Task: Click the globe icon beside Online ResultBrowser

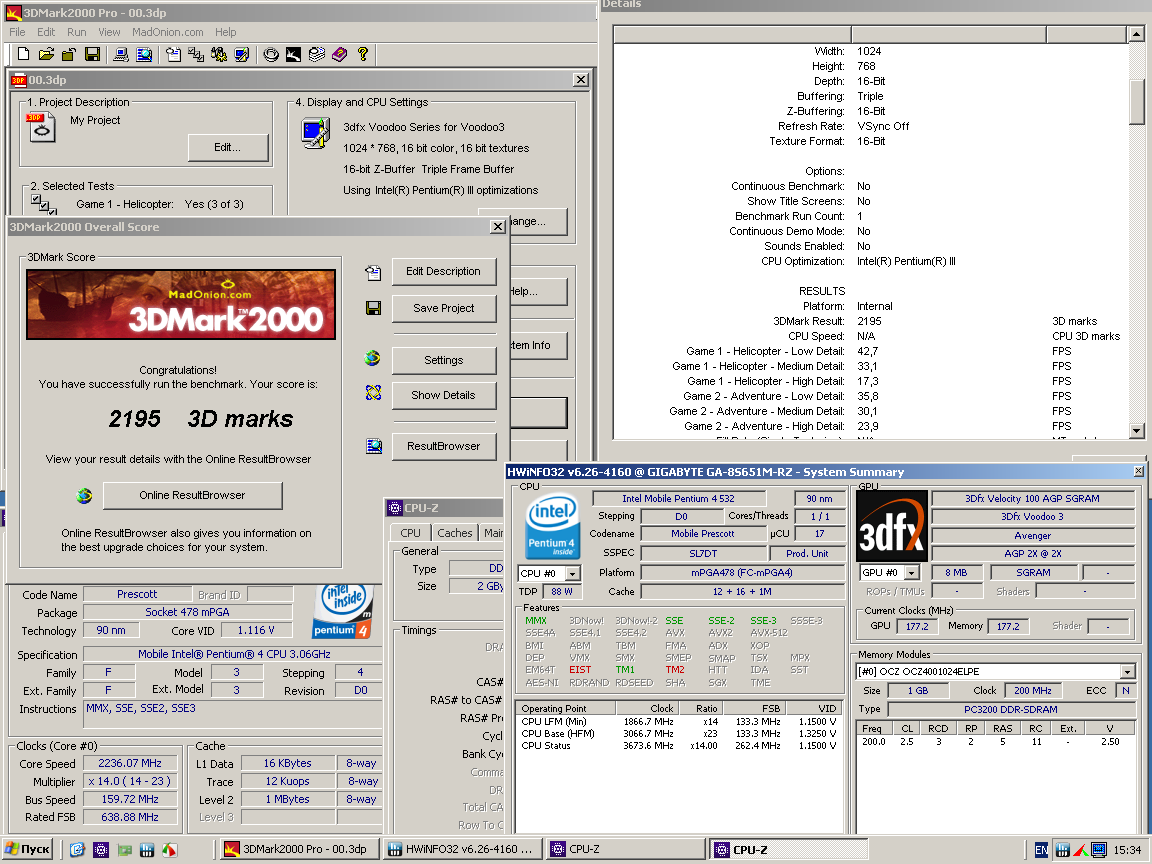Action: 84,496
